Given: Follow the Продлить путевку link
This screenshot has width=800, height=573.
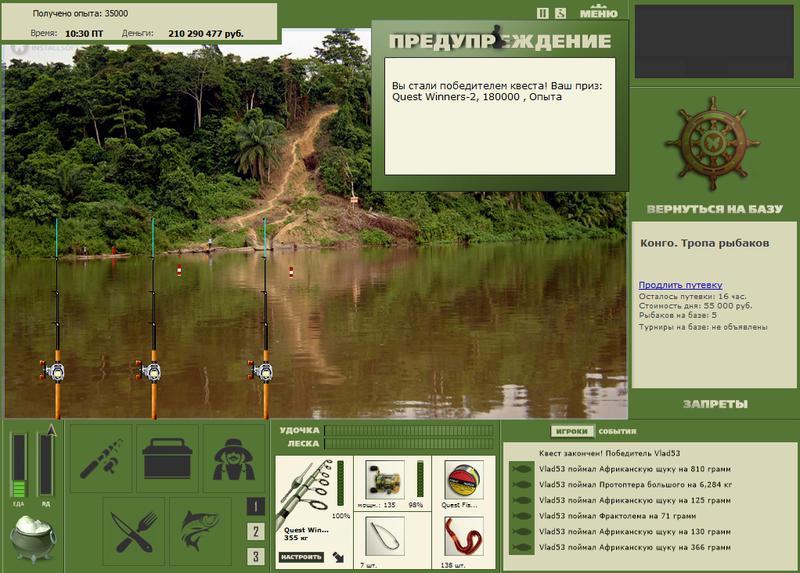Looking at the screenshot, I should (x=681, y=285).
